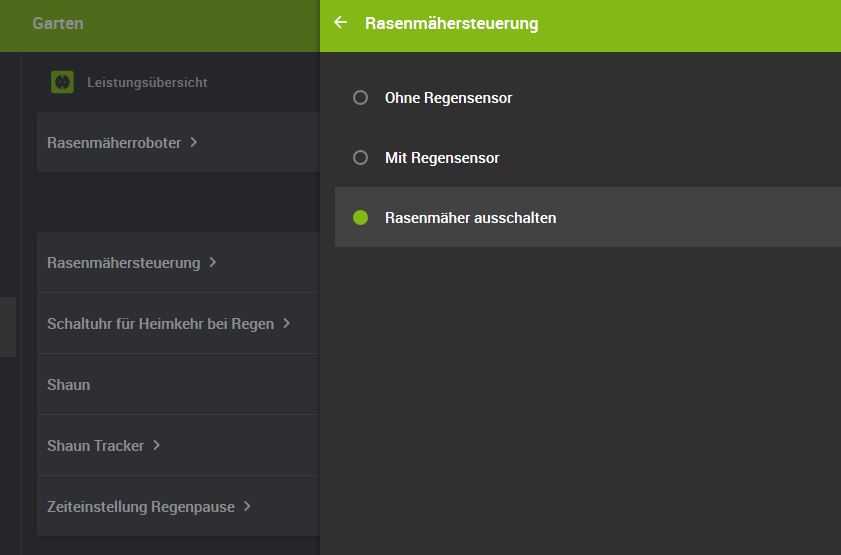This screenshot has width=841, height=555.
Task: Click the Shaun list entry
Action: [69, 385]
